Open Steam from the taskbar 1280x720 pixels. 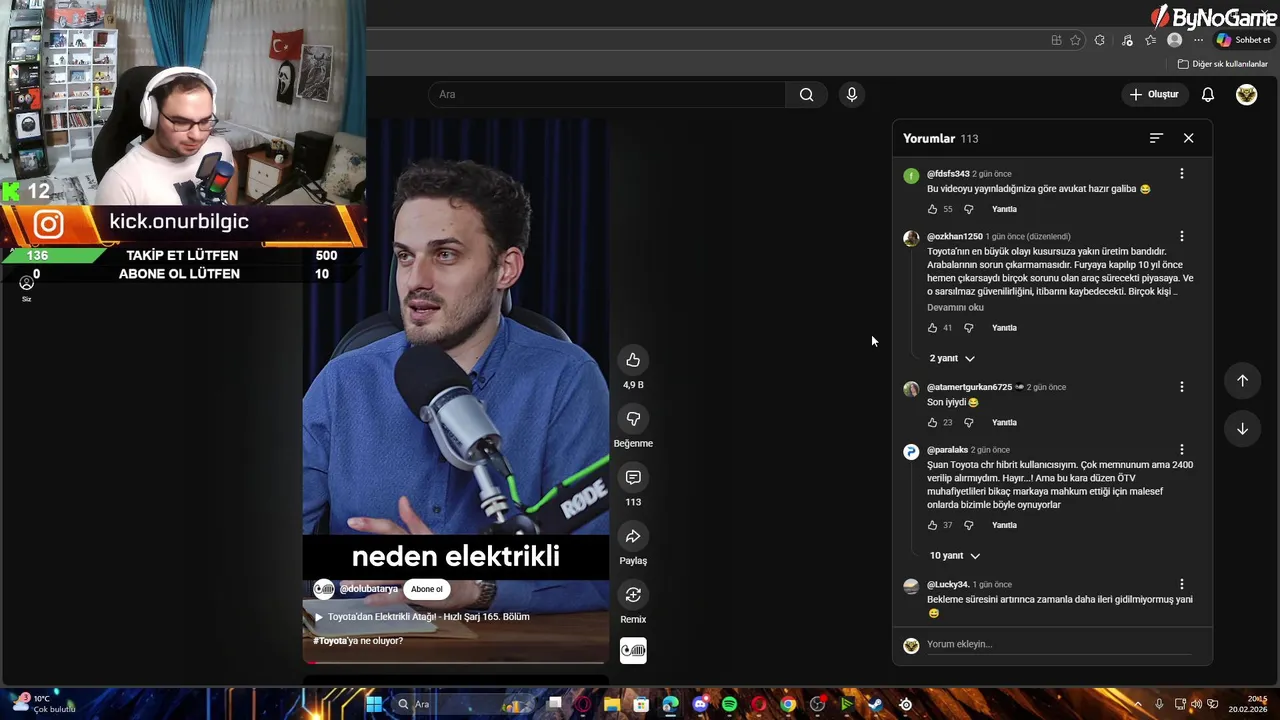pyautogui.click(x=875, y=705)
